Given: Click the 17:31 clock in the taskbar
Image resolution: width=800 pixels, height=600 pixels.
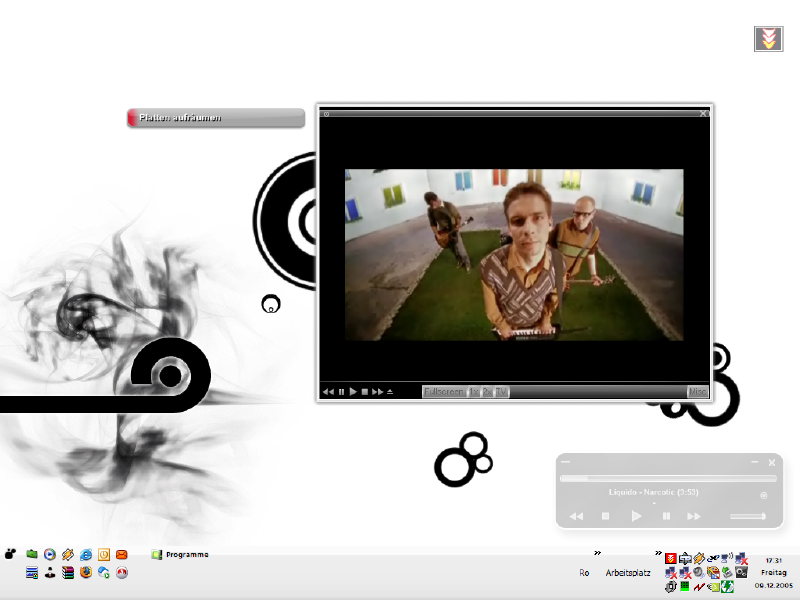Looking at the screenshot, I should click(773, 560).
